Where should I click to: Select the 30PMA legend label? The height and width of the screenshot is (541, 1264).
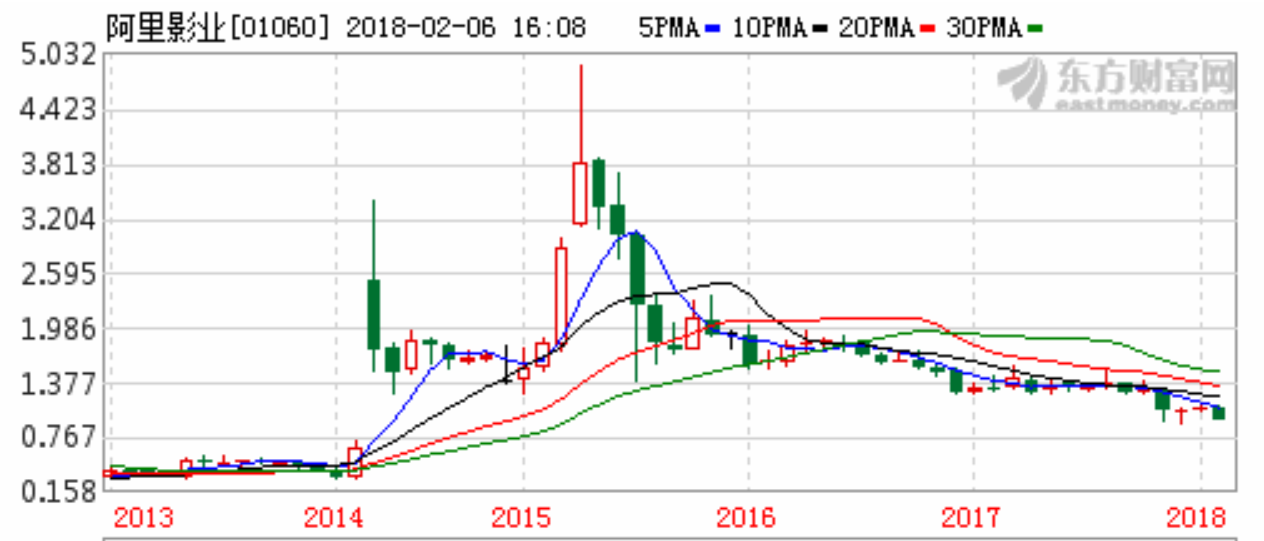pyautogui.click(x=982, y=28)
